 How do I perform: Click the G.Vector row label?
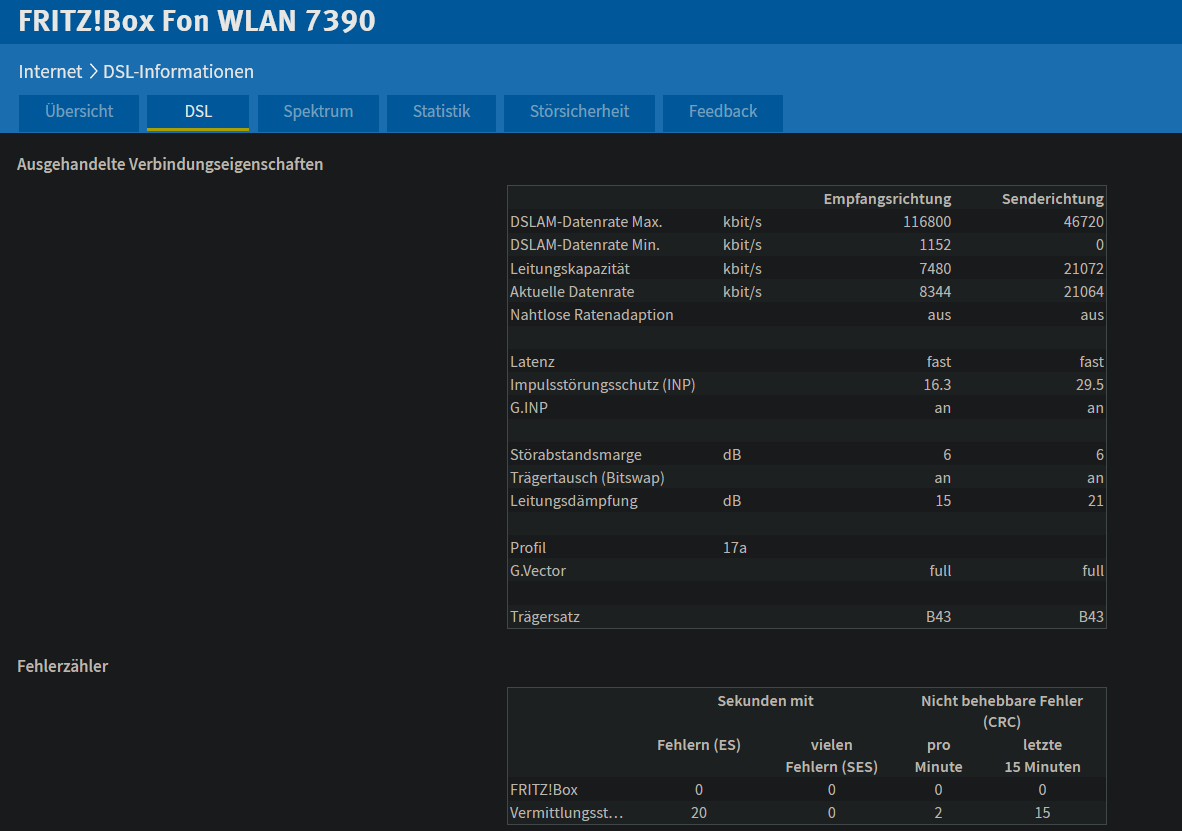point(537,571)
